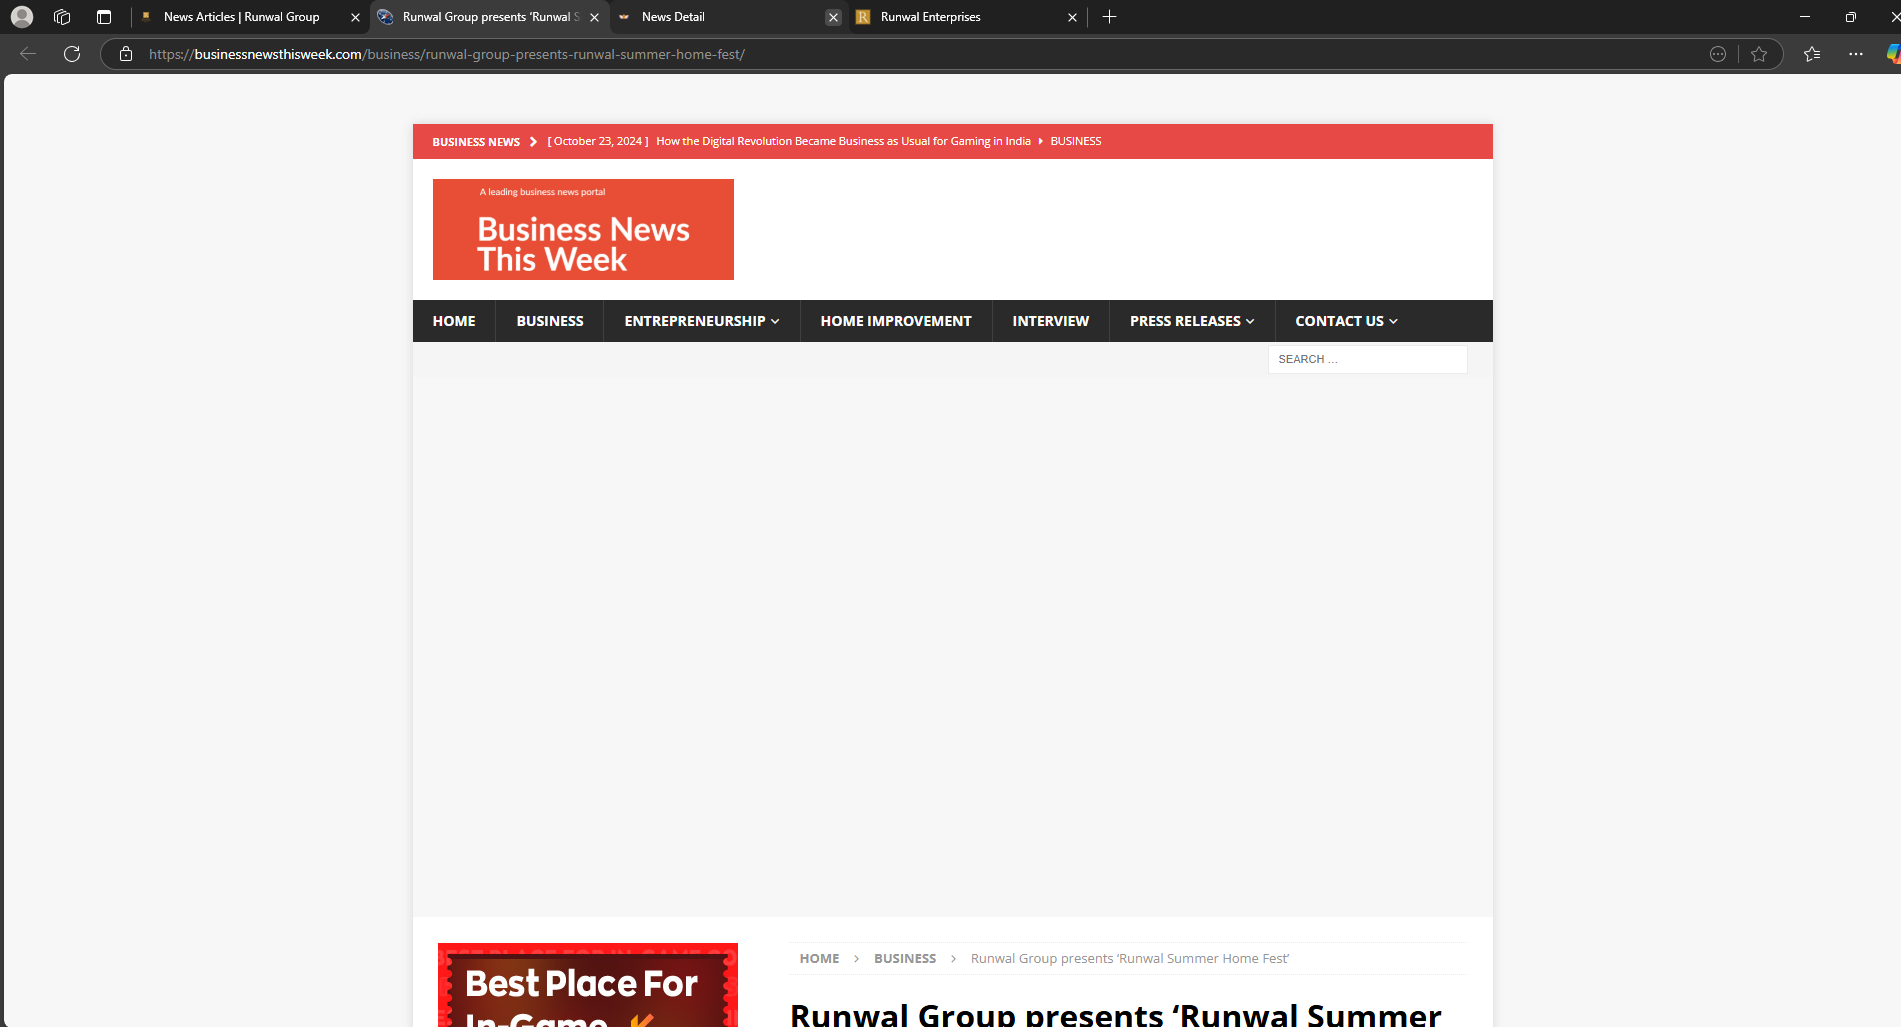Click the back navigation arrow
Screen dimensions: 1901x1027
point(26,54)
